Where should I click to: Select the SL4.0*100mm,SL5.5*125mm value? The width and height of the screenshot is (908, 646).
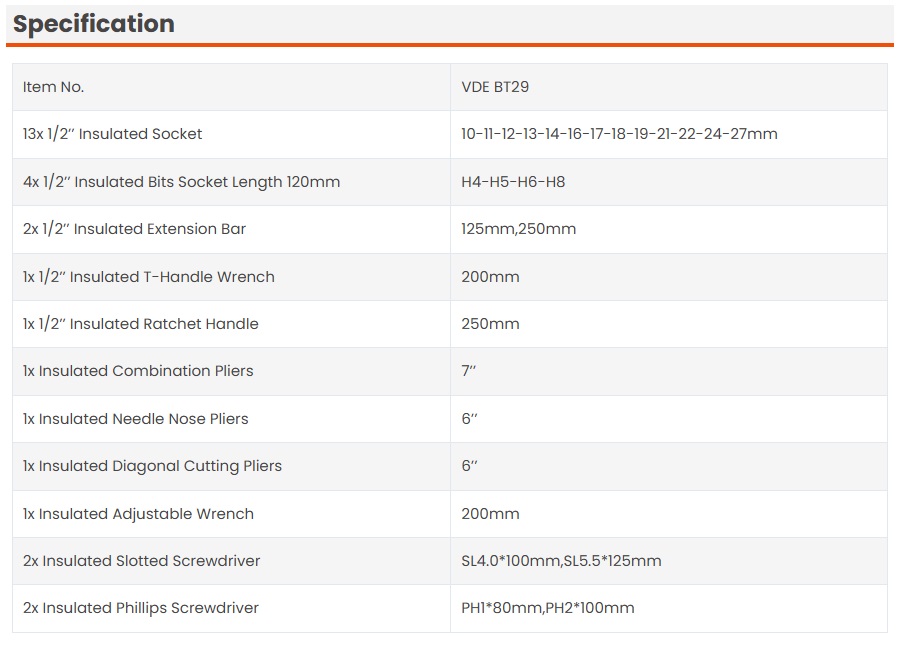click(561, 561)
